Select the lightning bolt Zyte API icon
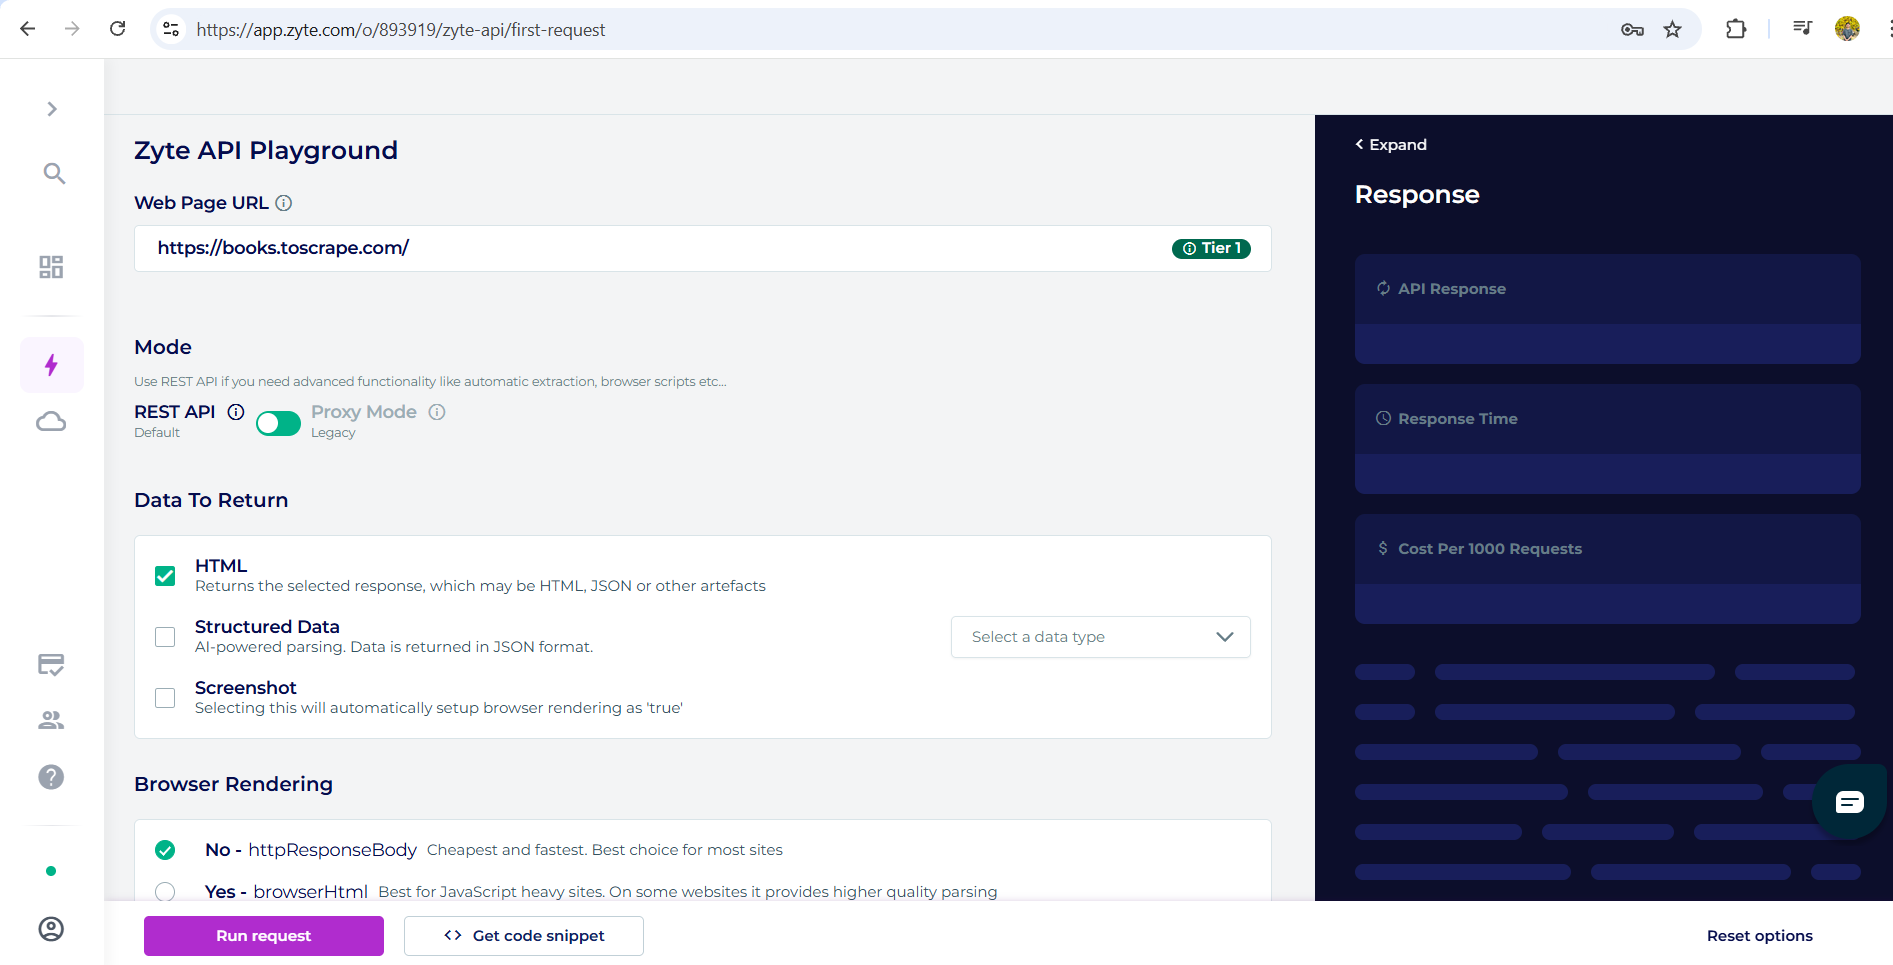 coord(51,365)
